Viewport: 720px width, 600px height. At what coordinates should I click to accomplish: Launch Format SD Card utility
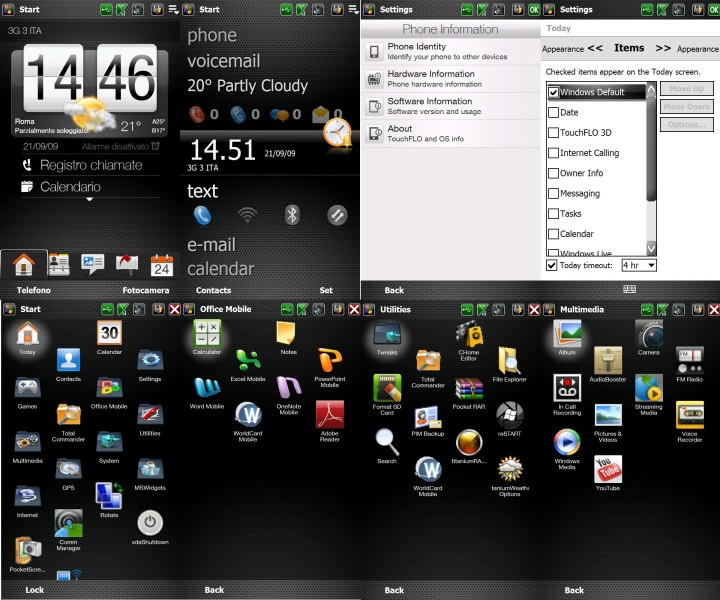click(x=387, y=388)
